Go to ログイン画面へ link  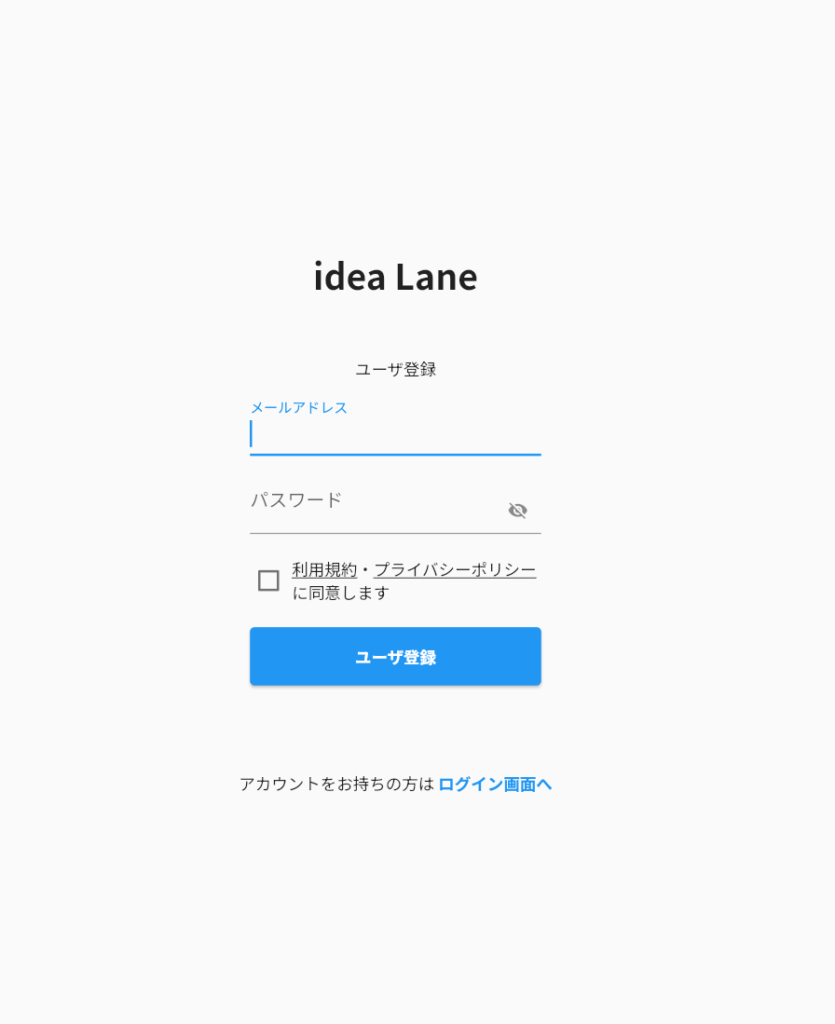tap(495, 784)
